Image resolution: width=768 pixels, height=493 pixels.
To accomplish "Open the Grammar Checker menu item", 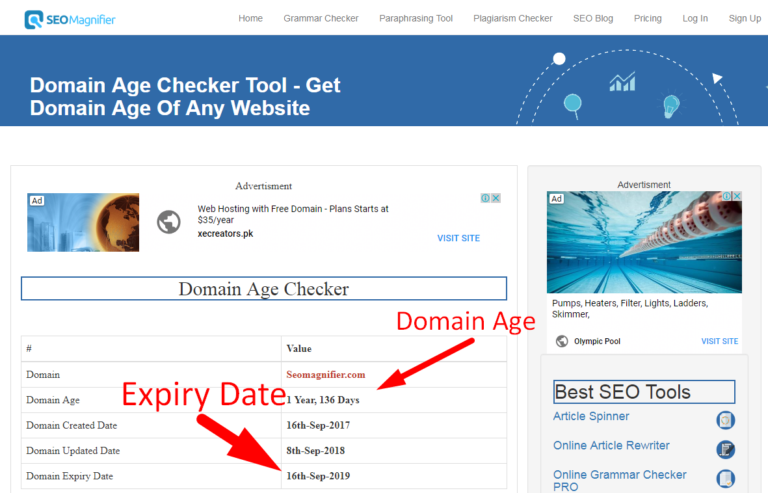I will [321, 18].
